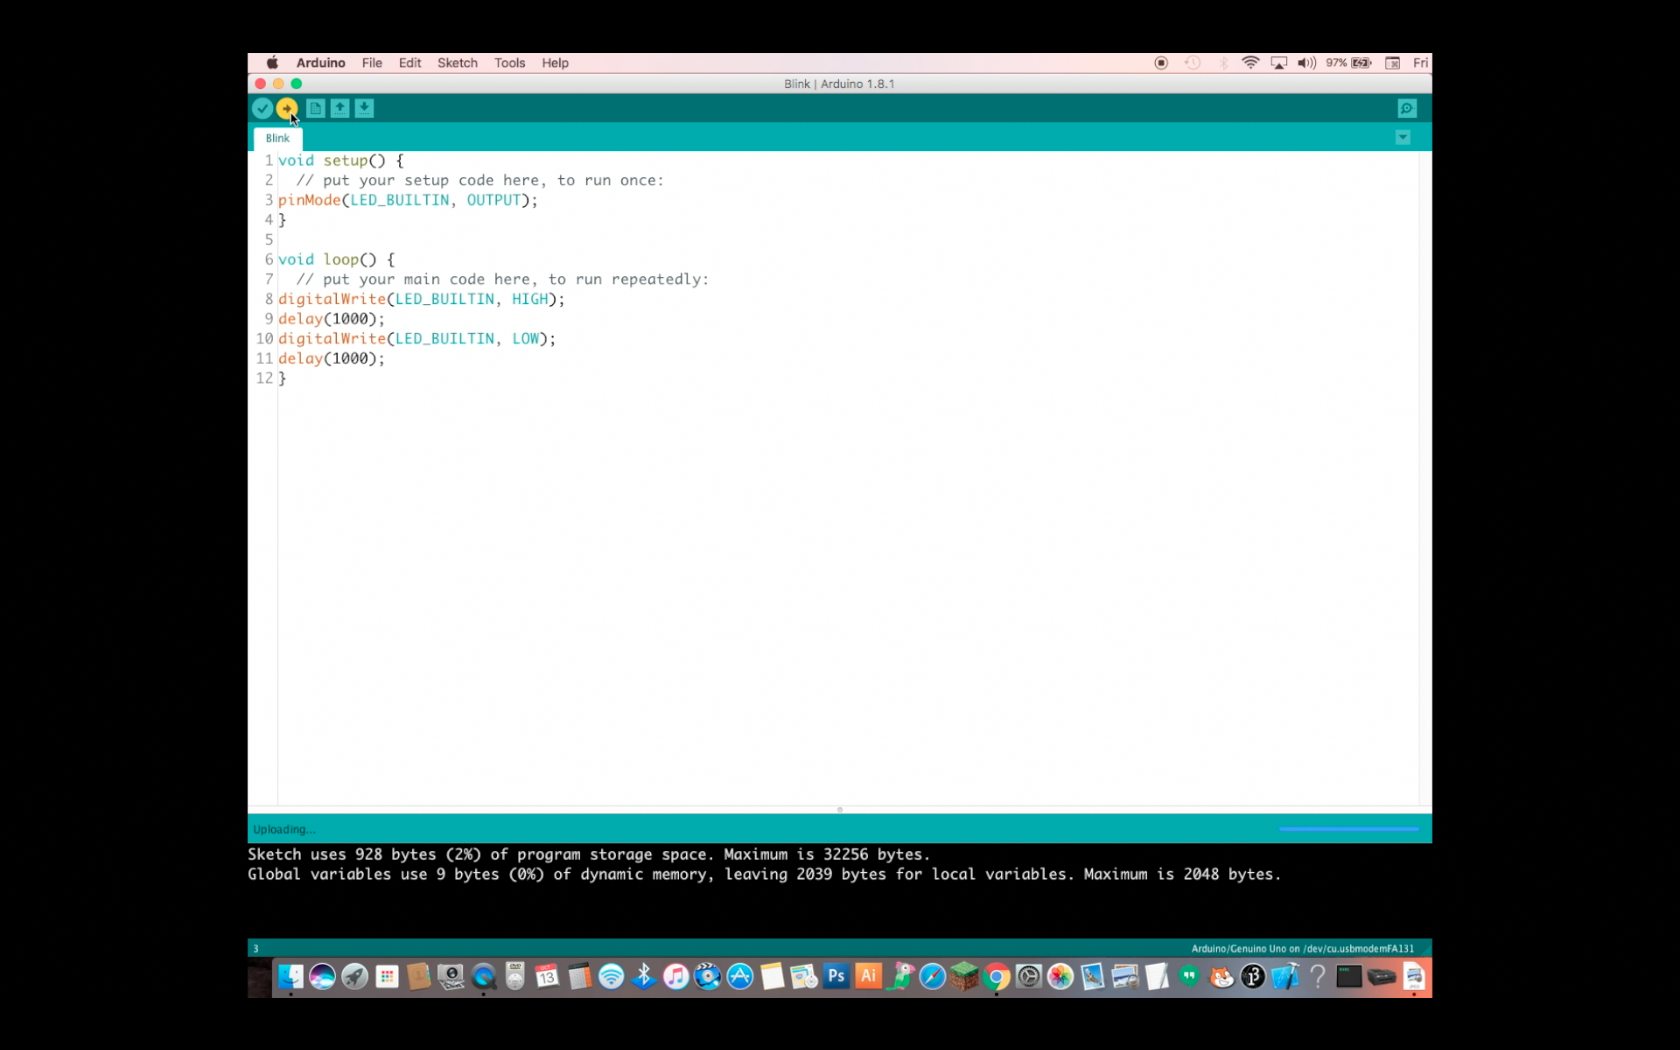
Task: Open the AirPlay display menu
Action: [1279, 63]
